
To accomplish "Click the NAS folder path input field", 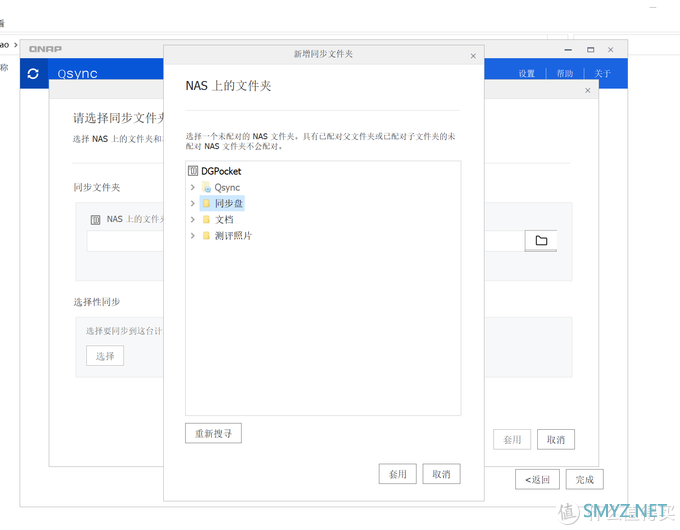I will [x=305, y=241].
